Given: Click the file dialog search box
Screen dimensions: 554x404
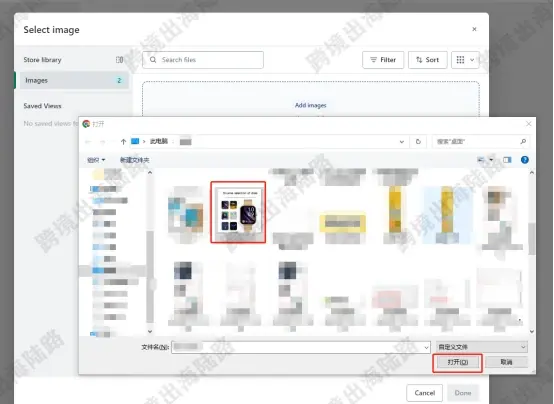Looking at the screenshot, I should (481, 141).
